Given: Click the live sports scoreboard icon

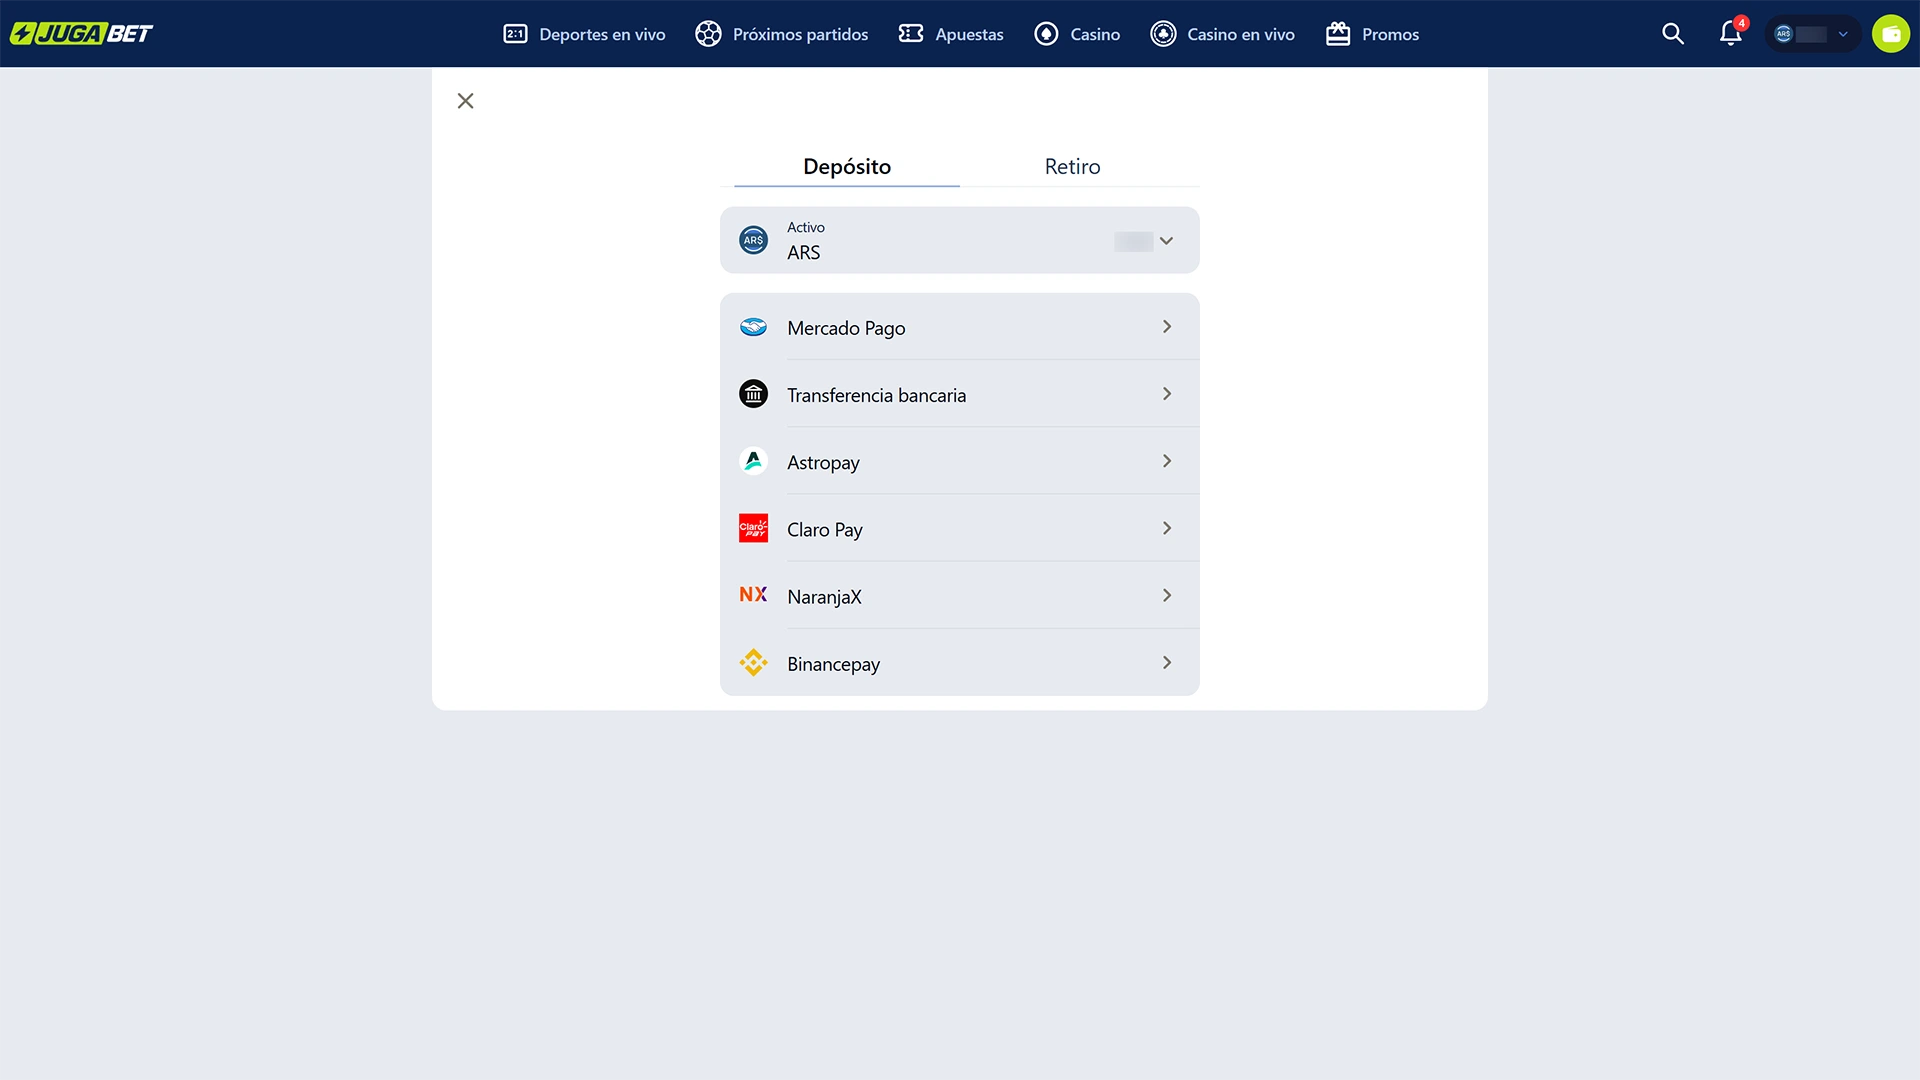Looking at the screenshot, I should click(x=515, y=34).
